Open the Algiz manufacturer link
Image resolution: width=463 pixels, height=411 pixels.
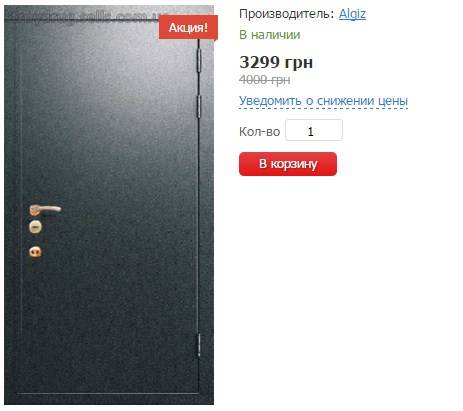click(x=352, y=14)
